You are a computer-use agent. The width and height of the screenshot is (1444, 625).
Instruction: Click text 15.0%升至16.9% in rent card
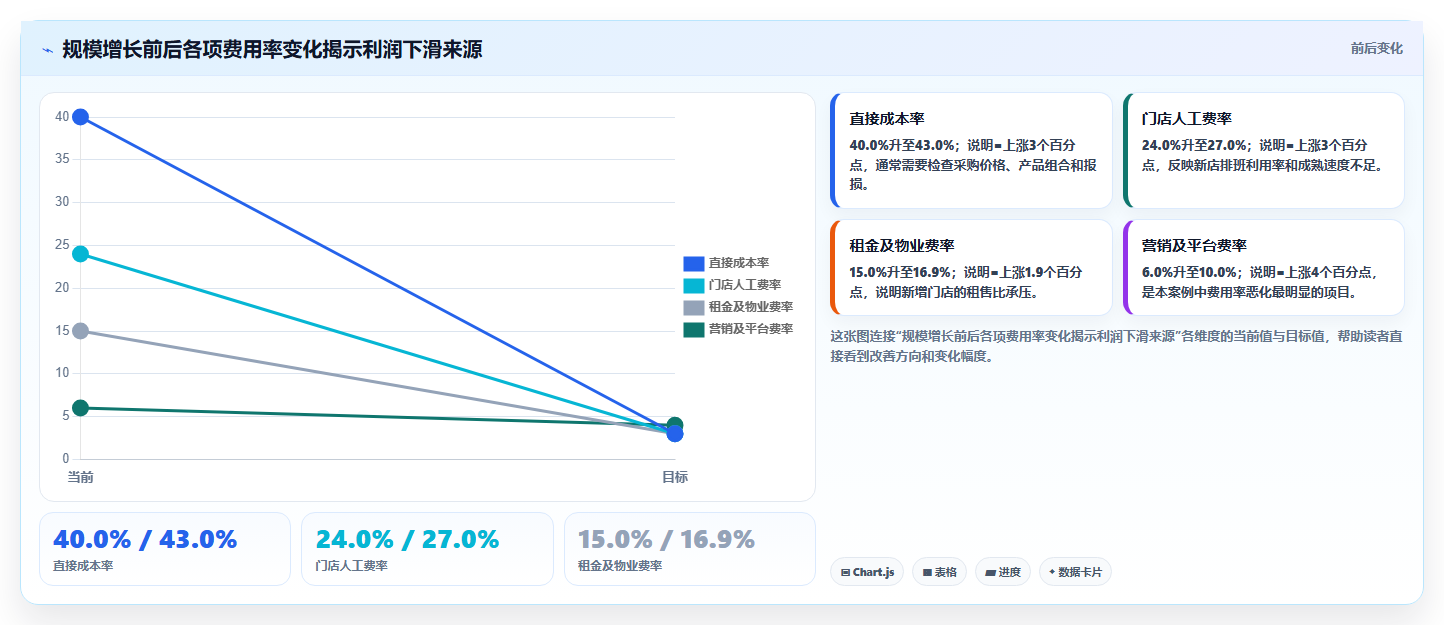tap(901, 272)
